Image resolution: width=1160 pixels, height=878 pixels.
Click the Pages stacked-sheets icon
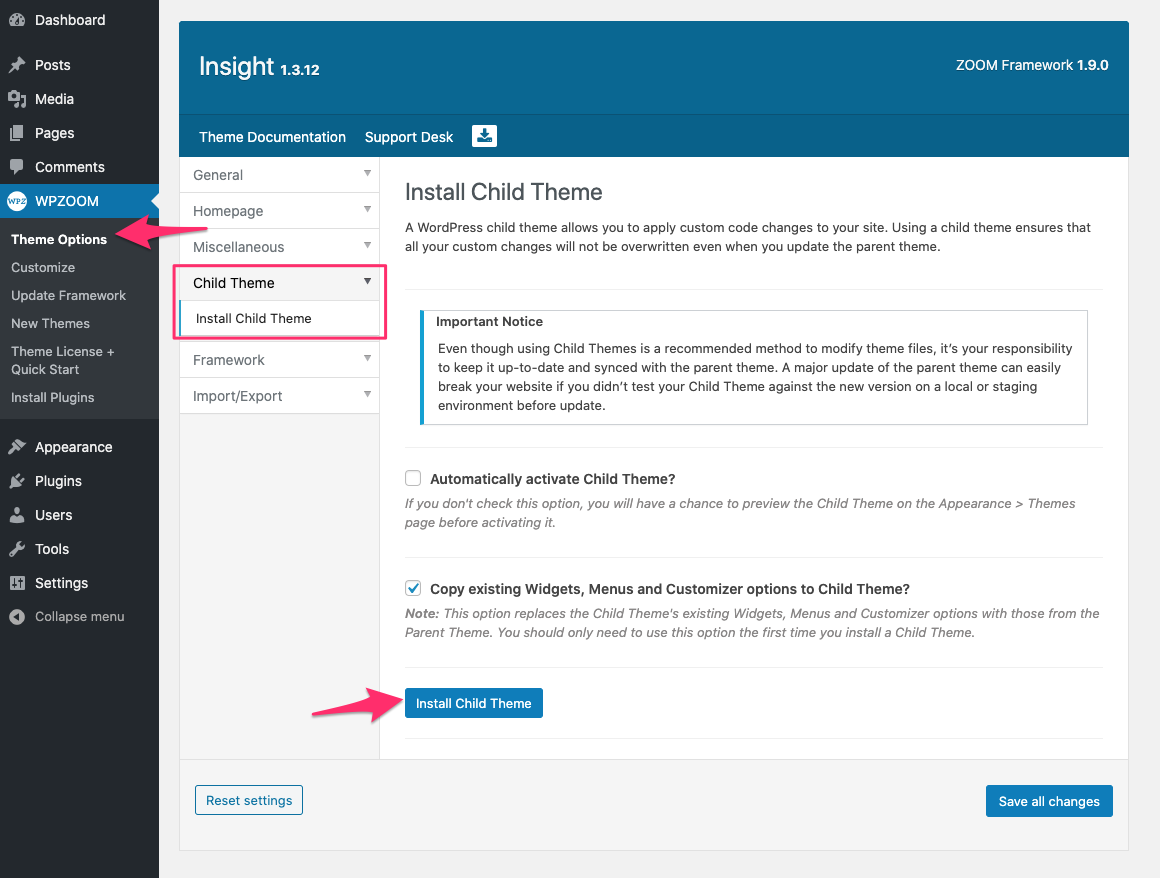17,133
